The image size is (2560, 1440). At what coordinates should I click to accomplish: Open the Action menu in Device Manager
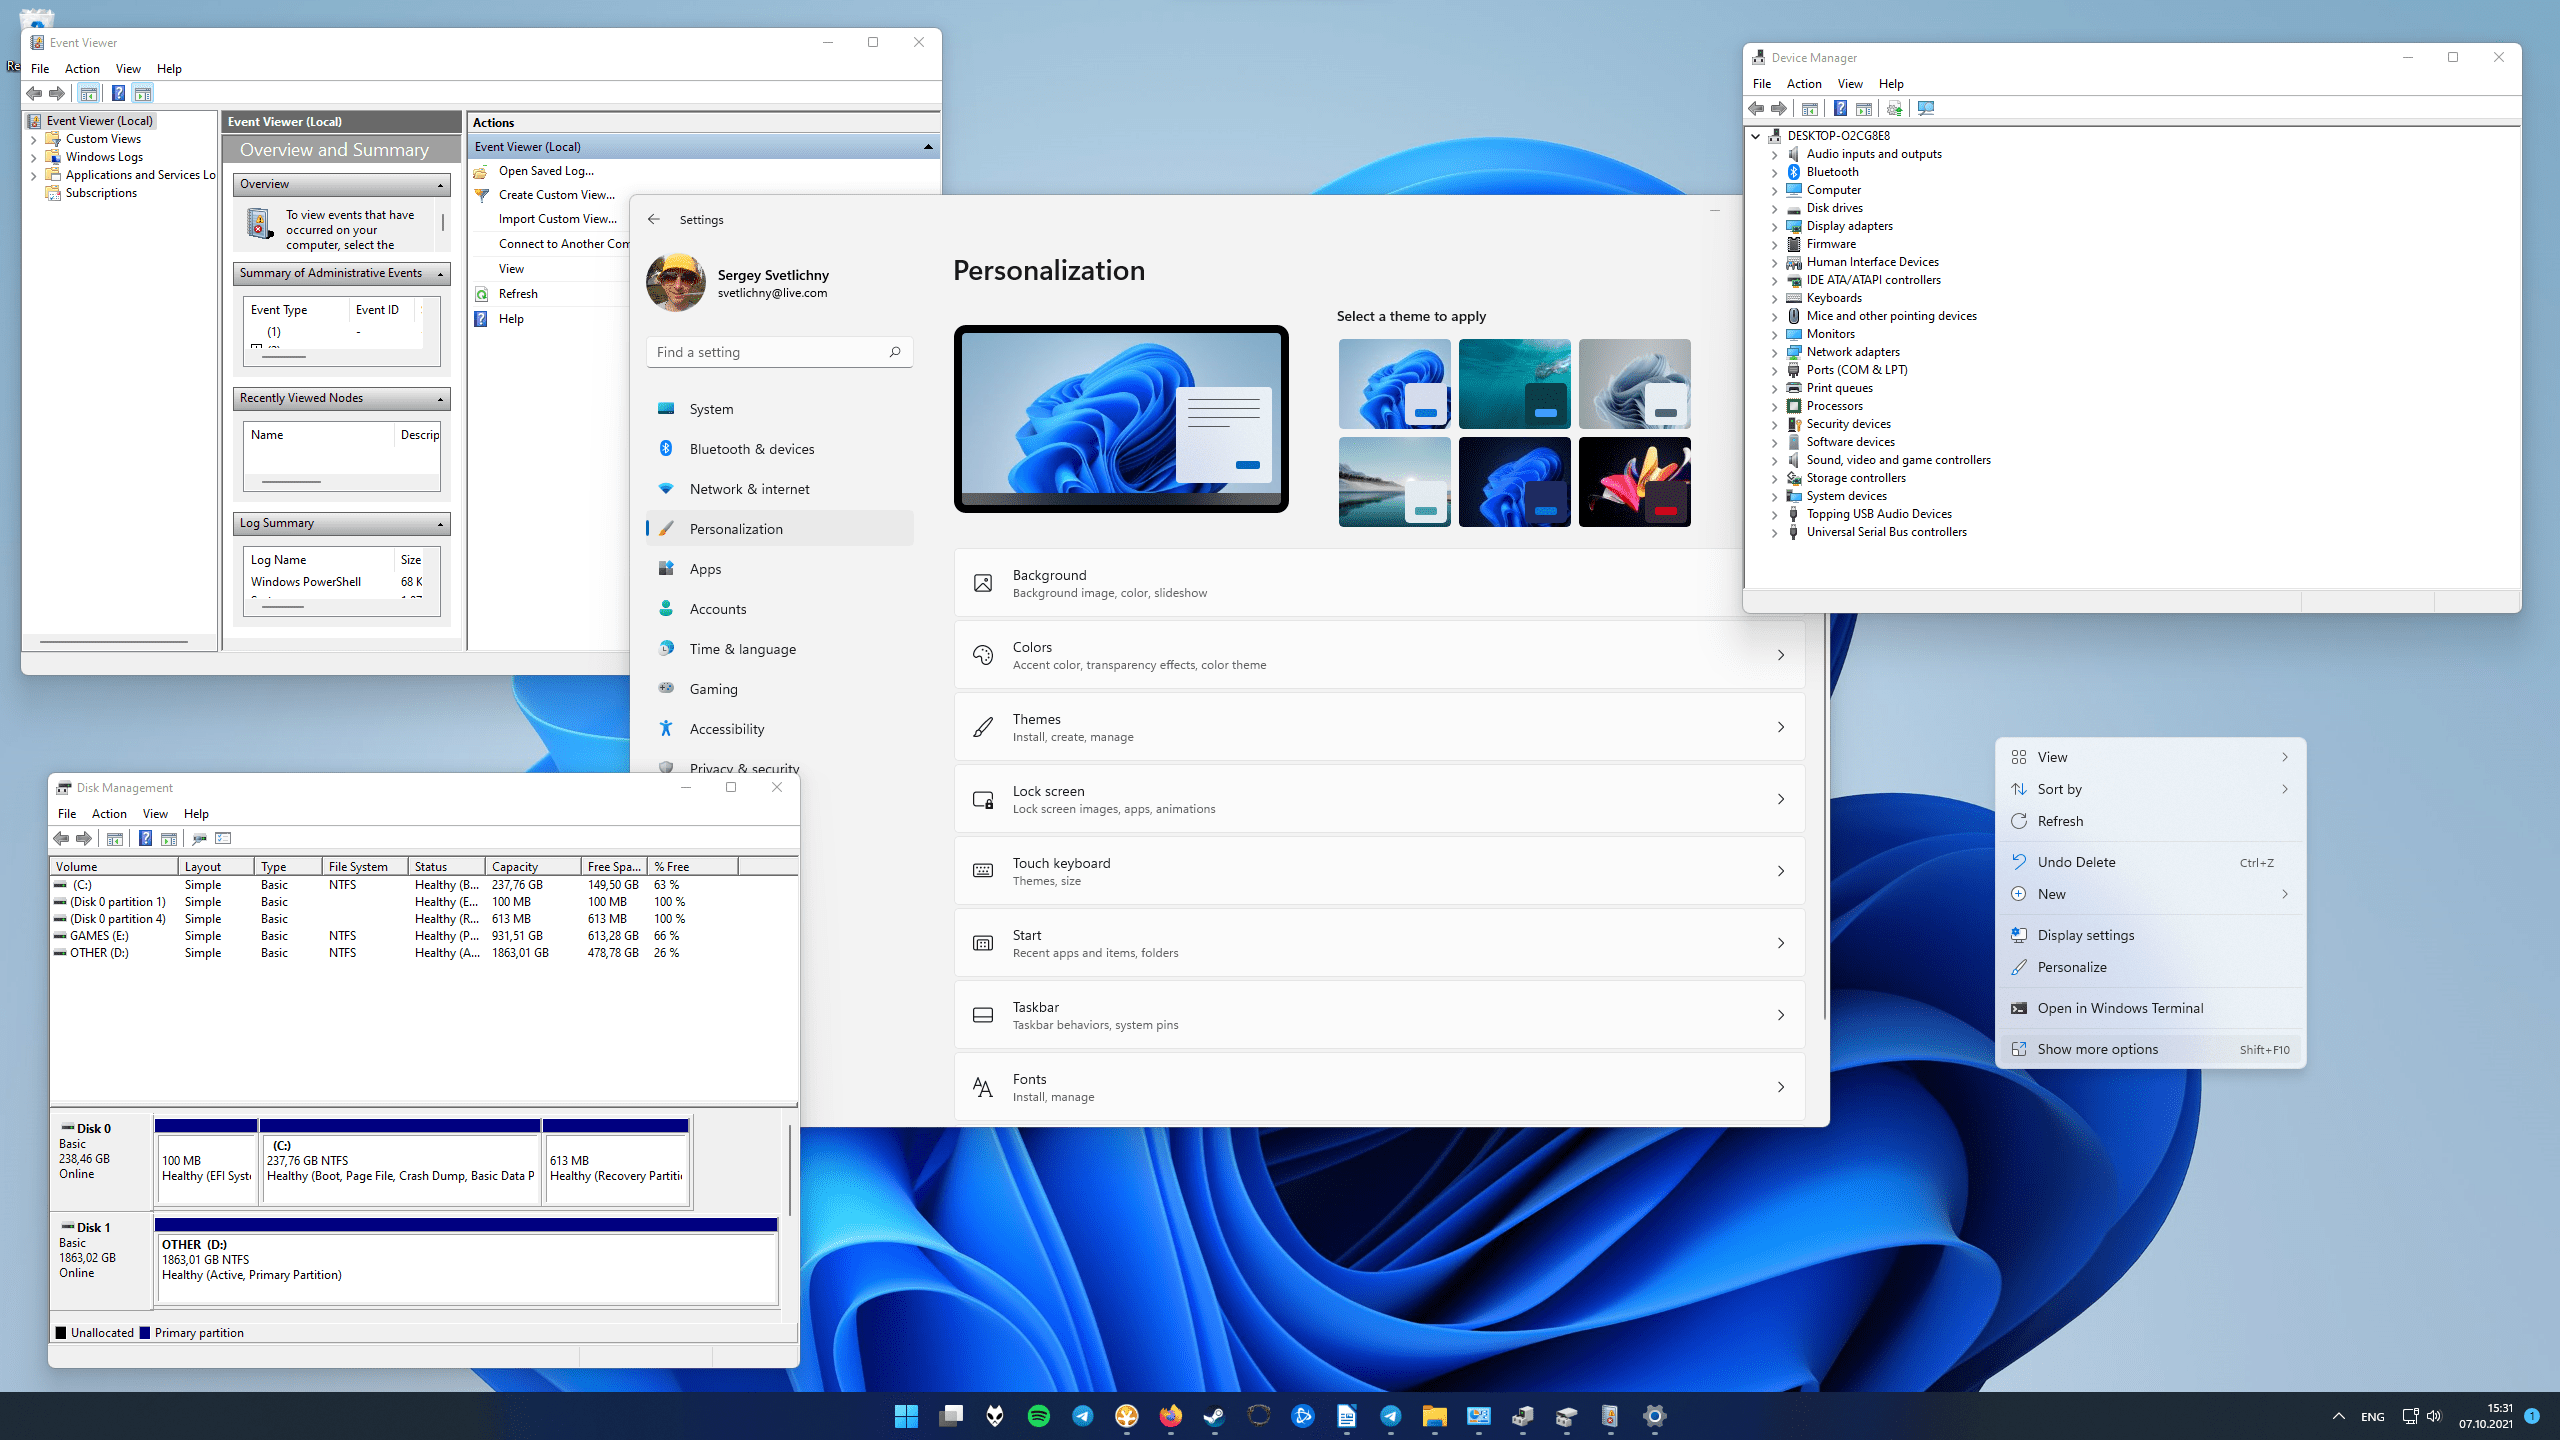tap(1804, 83)
